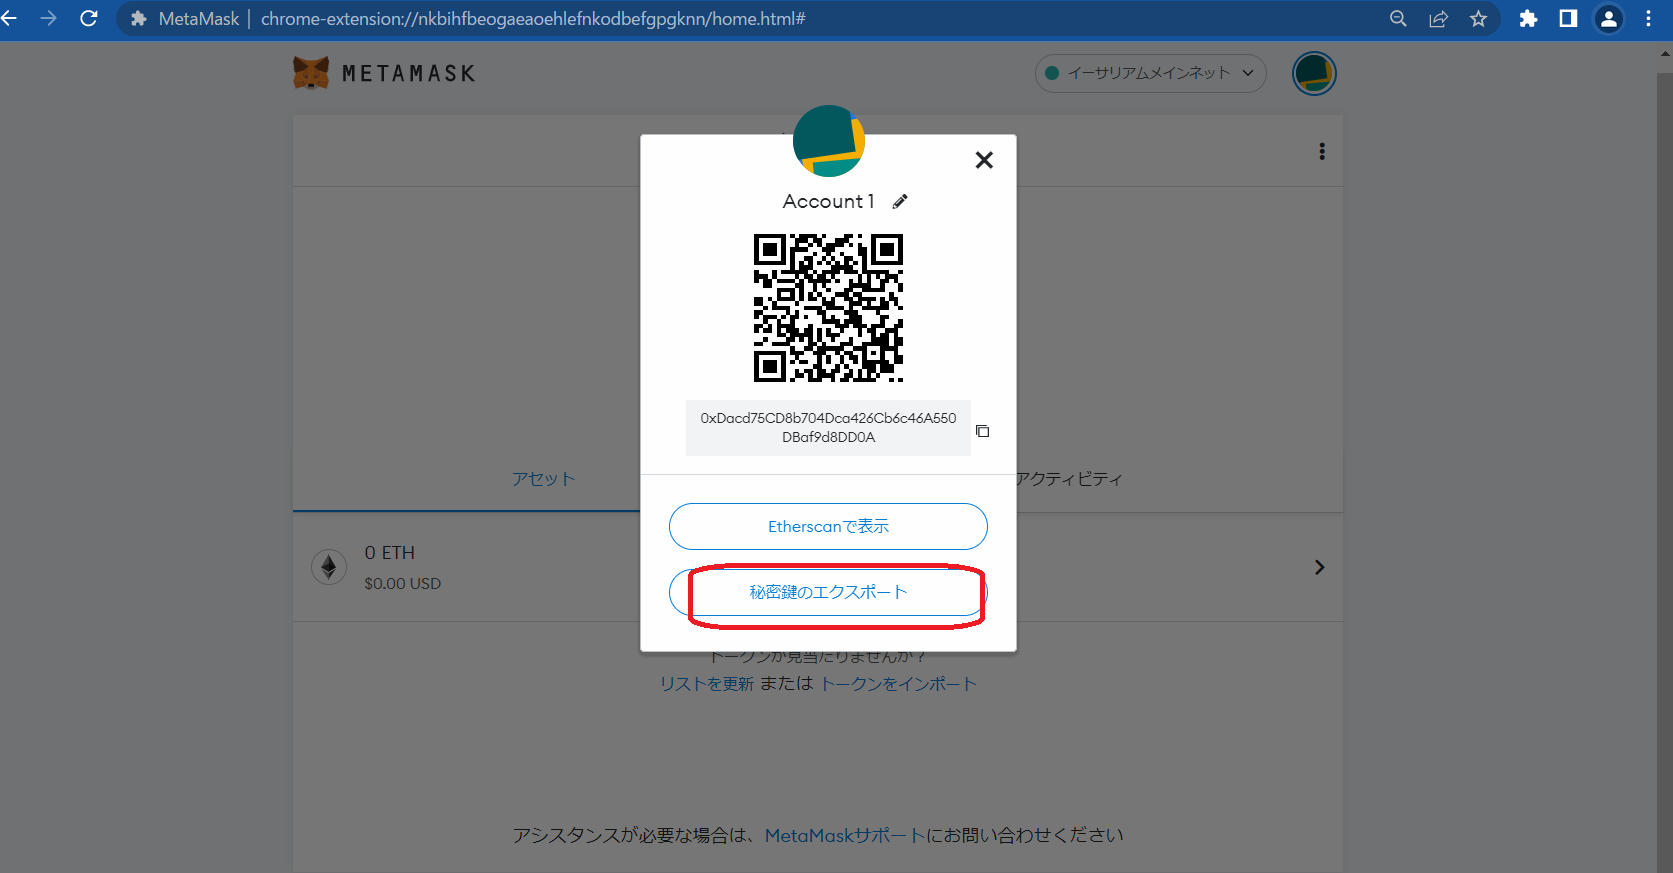Bookmark this page with the star icon
The height and width of the screenshot is (873, 1673).
tap(1478, 19)
